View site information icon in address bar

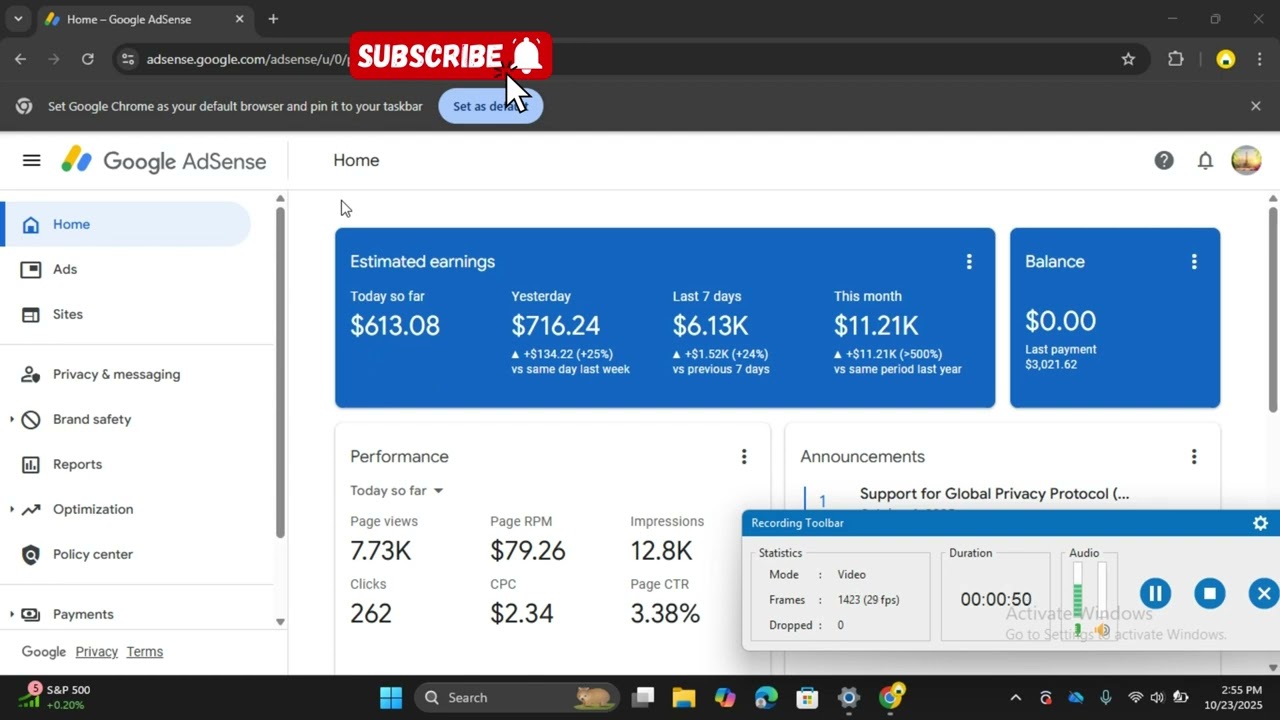tap(127, 59)
